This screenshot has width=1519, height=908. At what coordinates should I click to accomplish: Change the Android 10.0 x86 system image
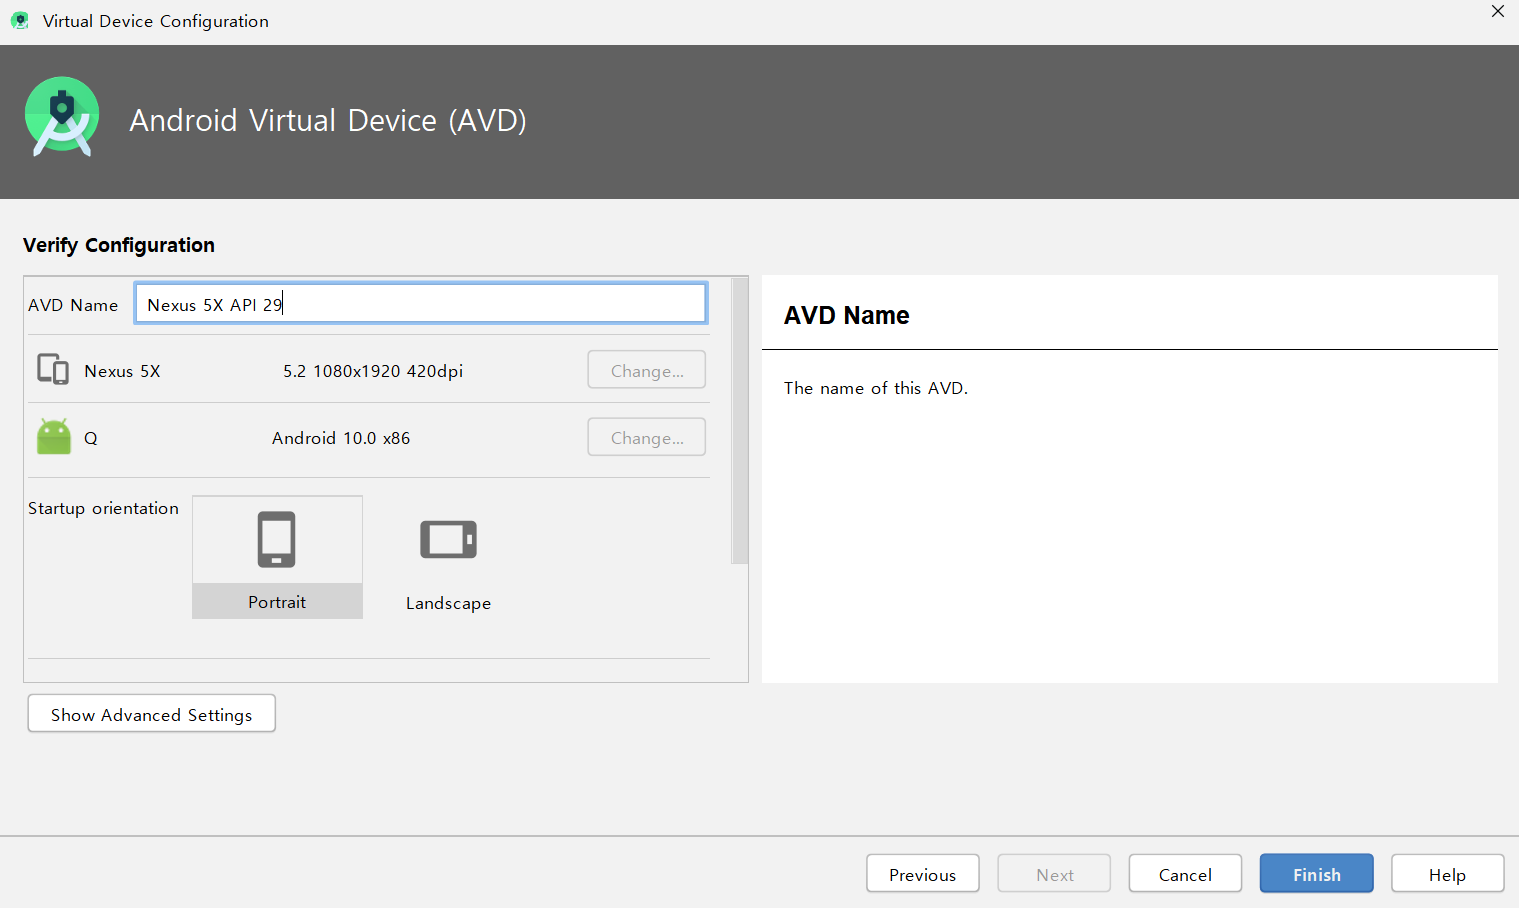click(647, 437)
